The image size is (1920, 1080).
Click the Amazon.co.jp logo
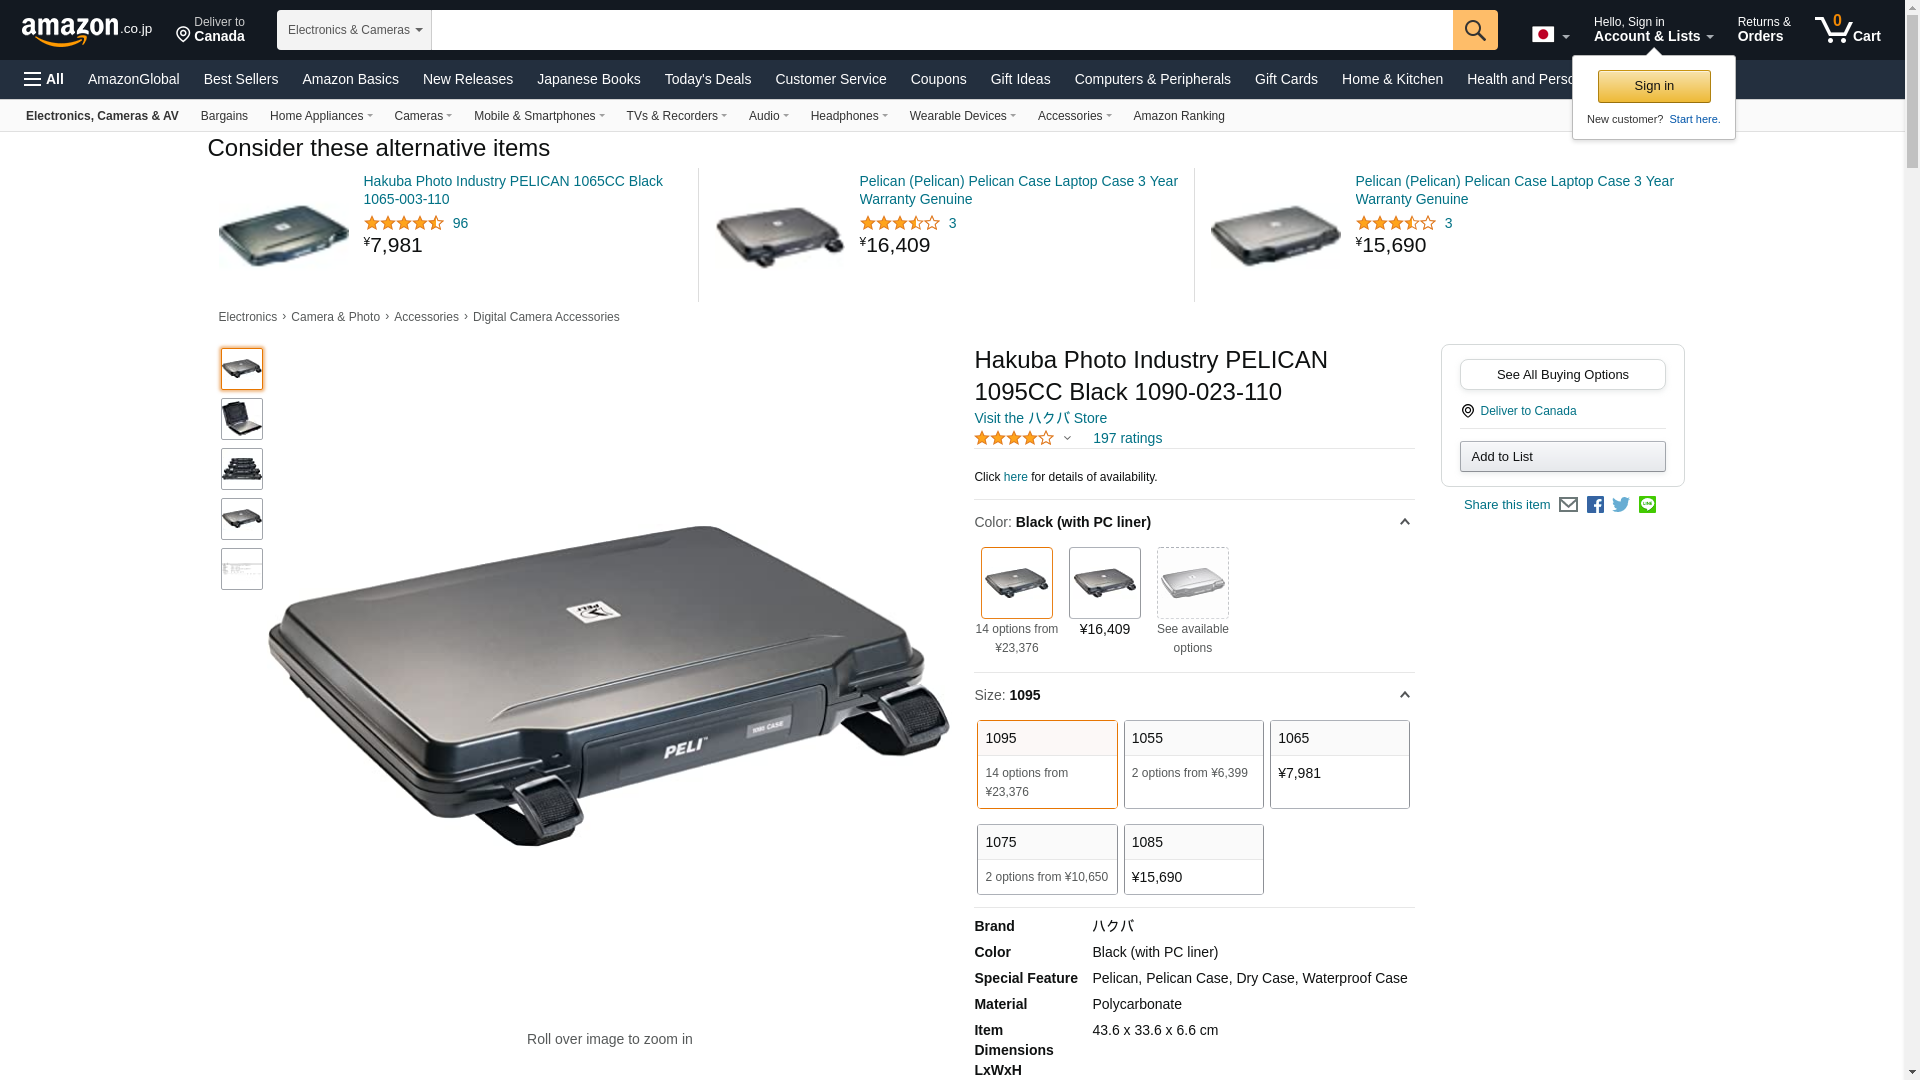point(87,30)
